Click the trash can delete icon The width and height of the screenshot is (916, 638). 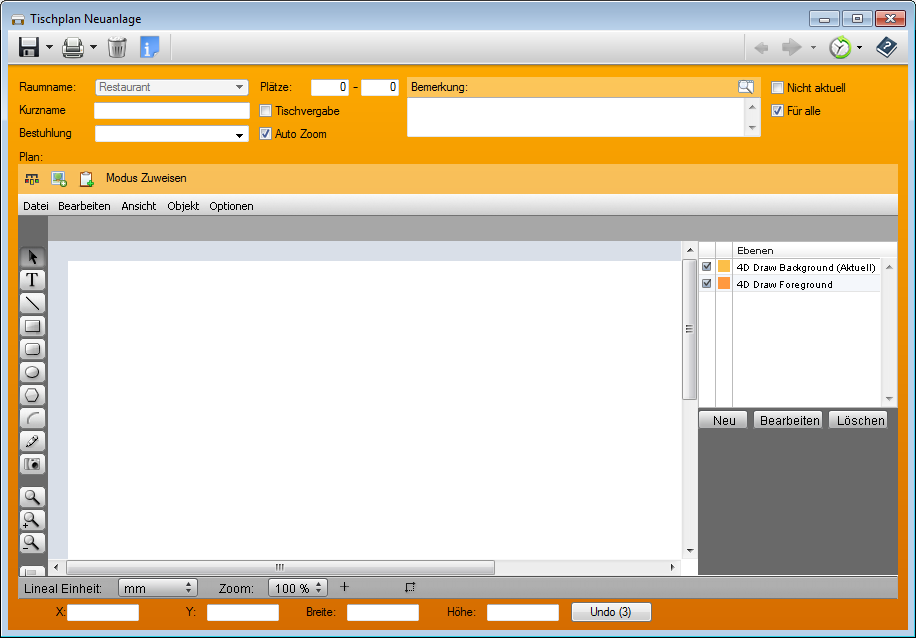[x=117, y=47]
